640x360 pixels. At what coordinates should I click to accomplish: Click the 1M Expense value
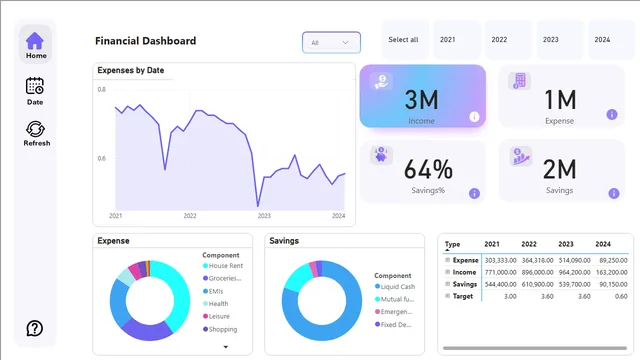point(560,100)
